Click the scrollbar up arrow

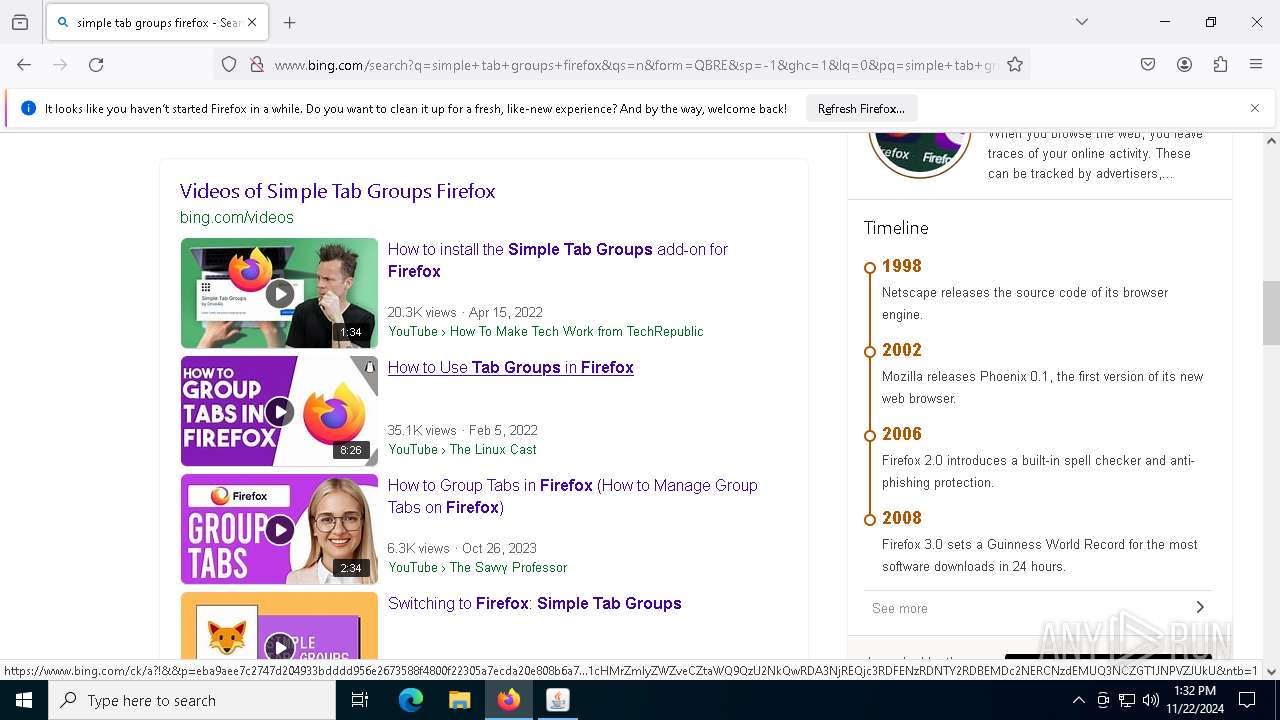[1271, 141]
